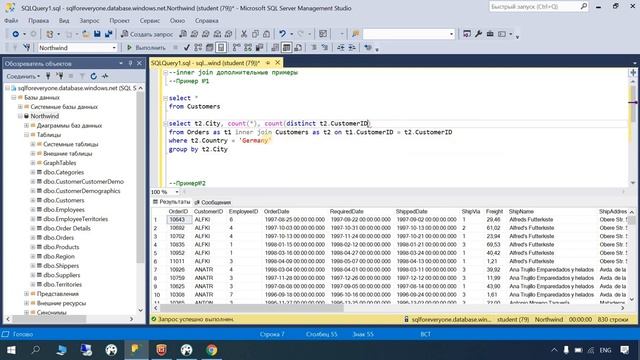Click the Connect plug icon in Object Explorer
Viewport: 640px width, 360px height.
tap(48, 76)
